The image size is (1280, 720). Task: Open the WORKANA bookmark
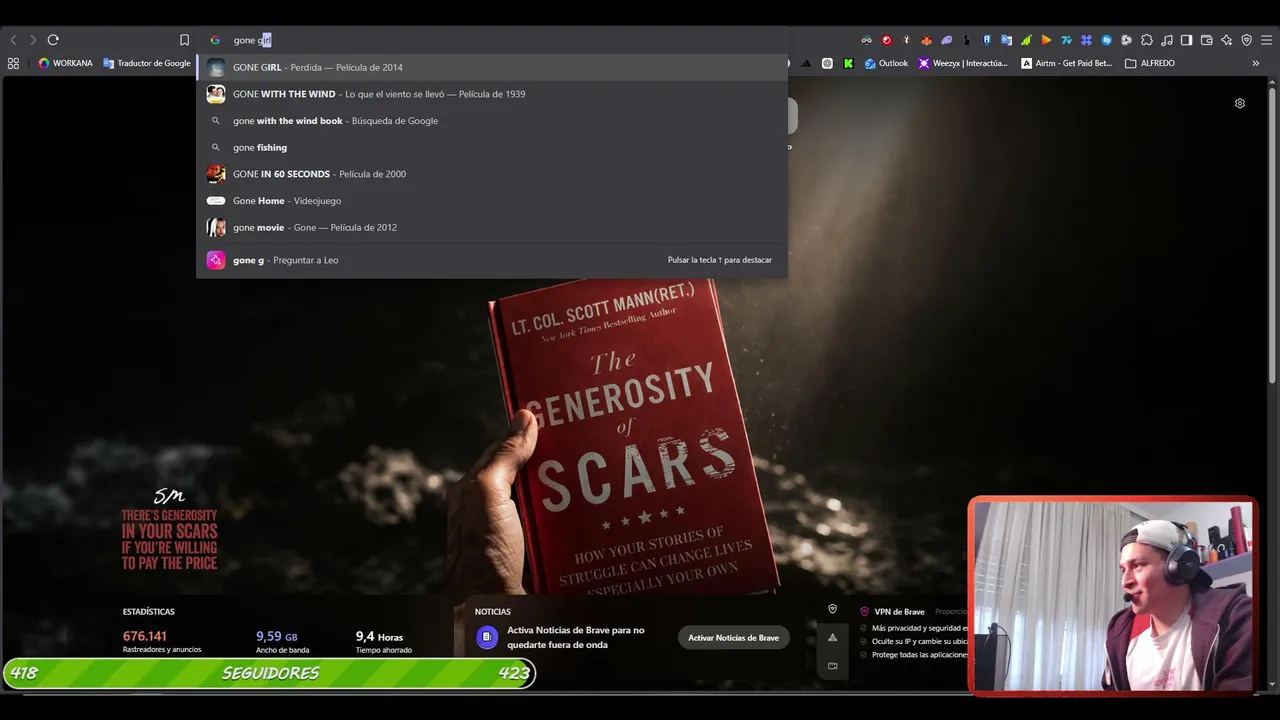click(65, 63)
